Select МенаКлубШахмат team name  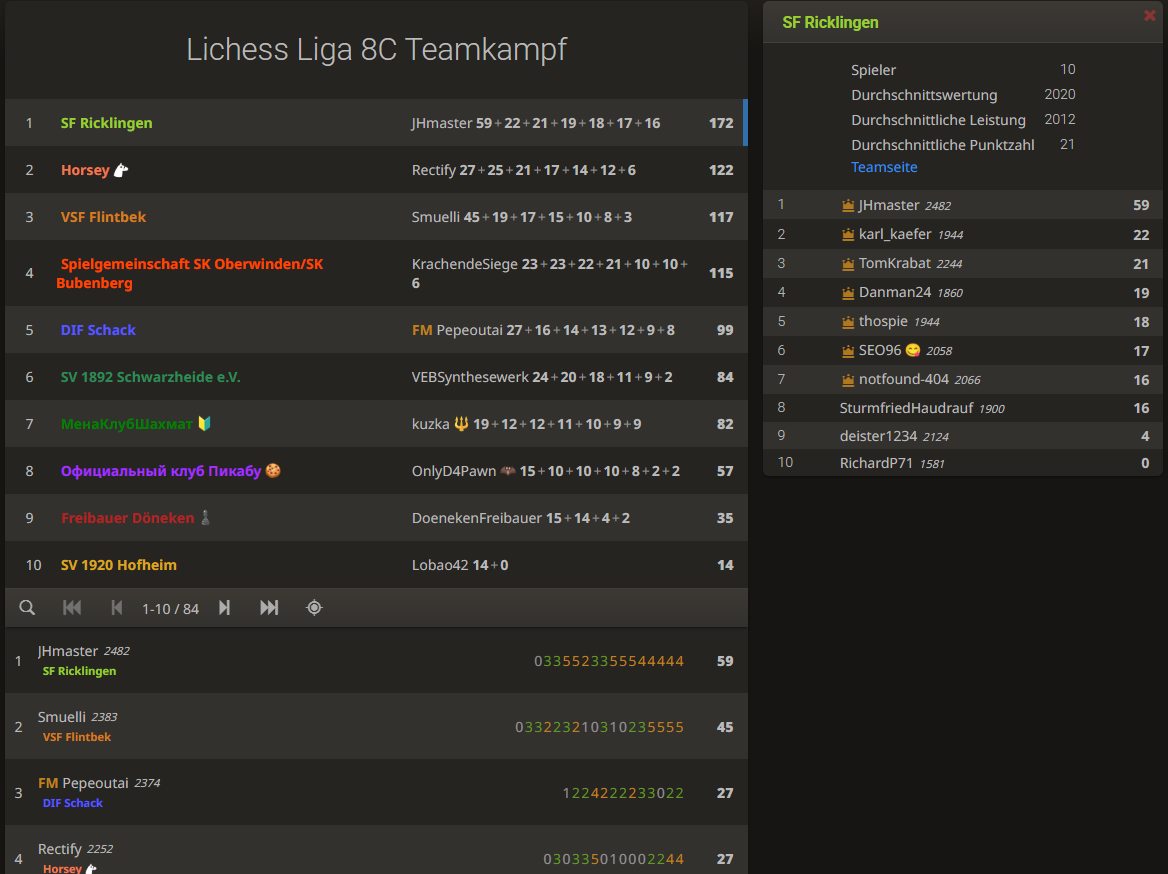point(127,424)
